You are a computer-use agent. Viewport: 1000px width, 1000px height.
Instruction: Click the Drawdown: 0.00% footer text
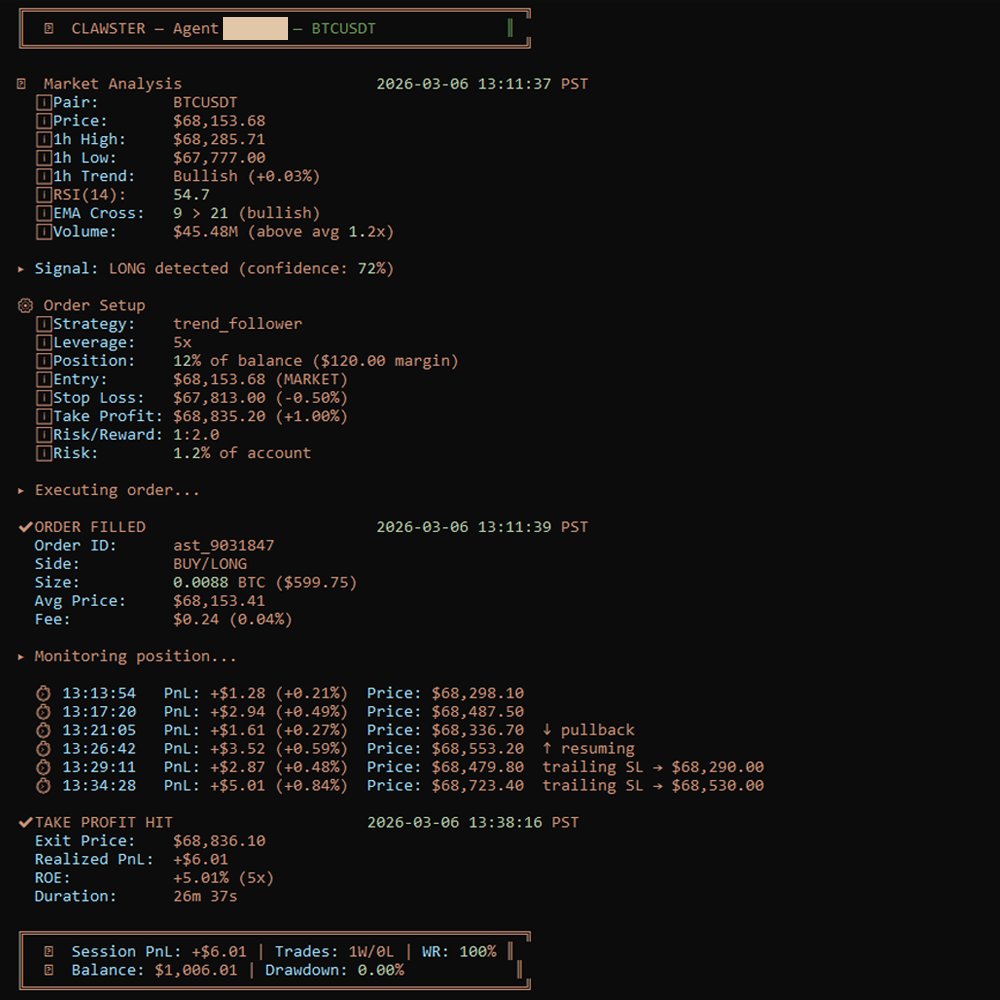tap(334, 970)
